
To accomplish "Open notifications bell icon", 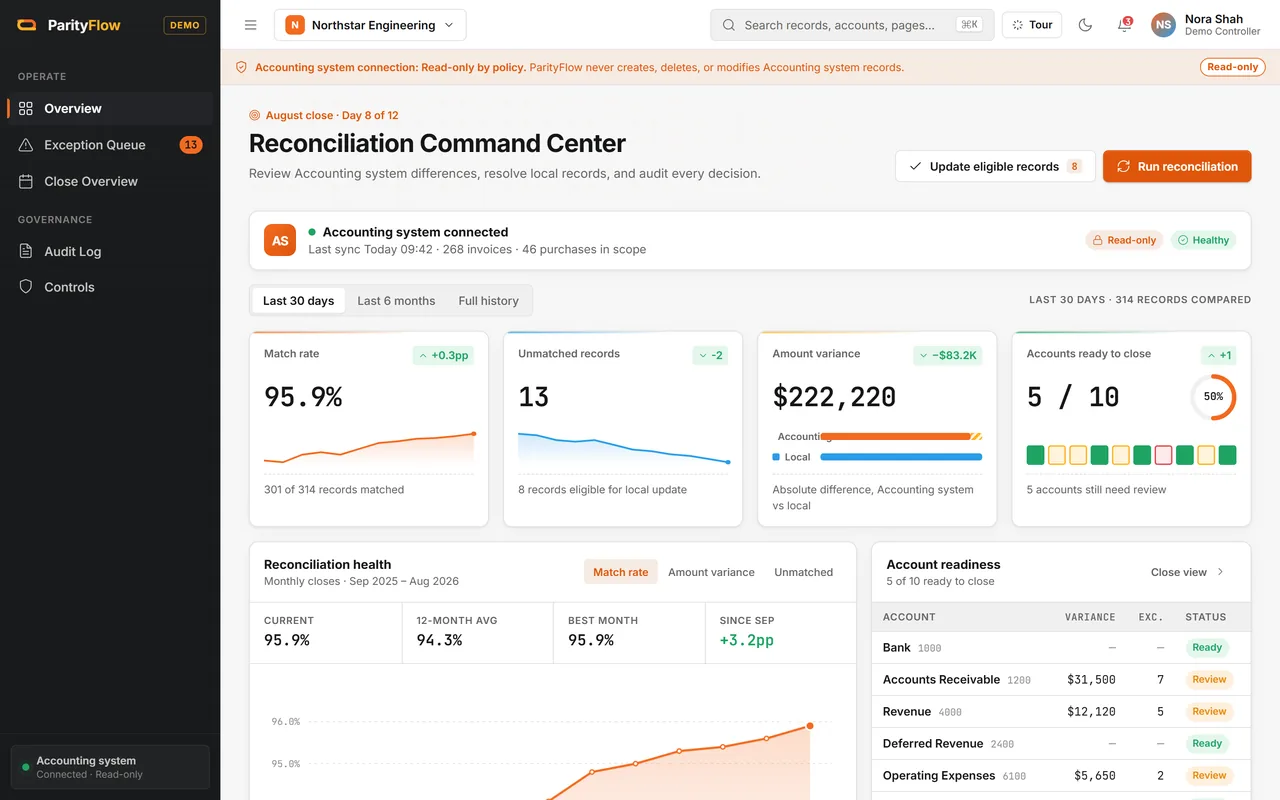I will tap(1124, 25).
